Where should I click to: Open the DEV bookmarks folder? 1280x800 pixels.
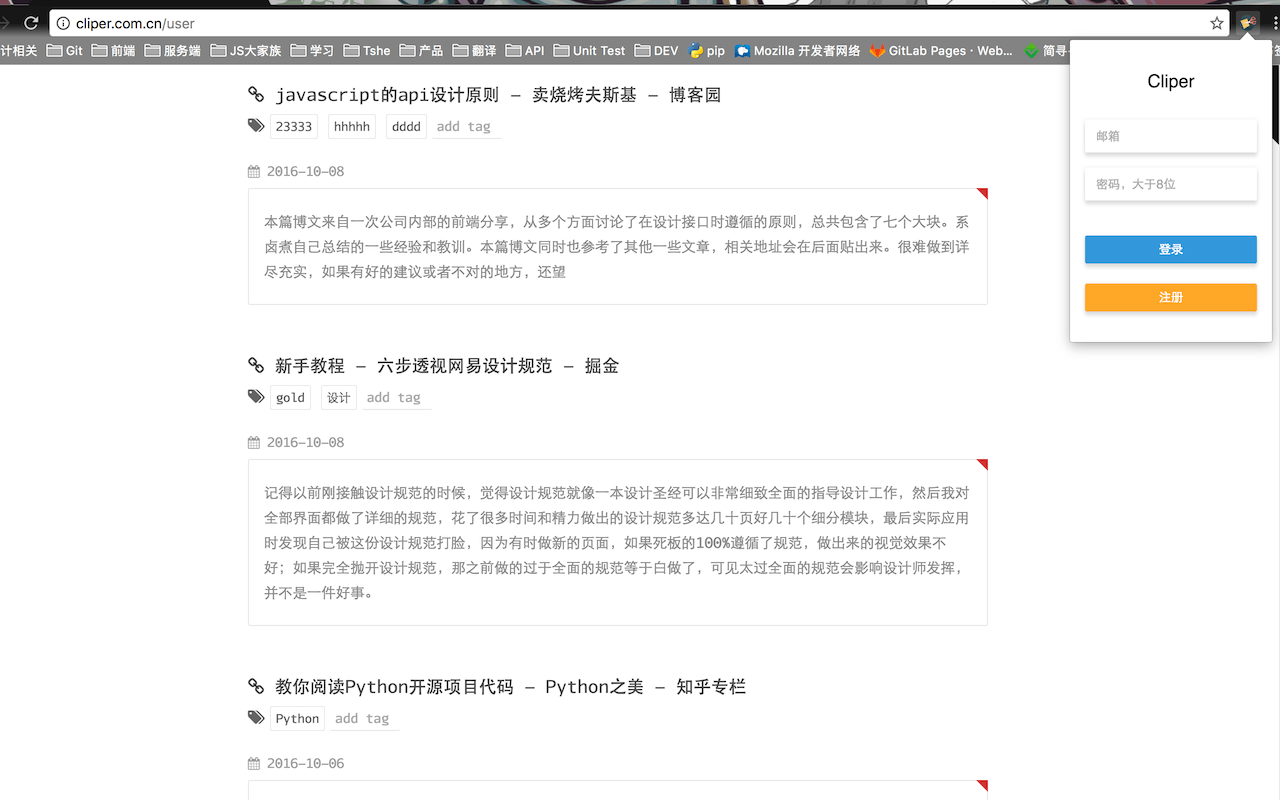point(656,51)
